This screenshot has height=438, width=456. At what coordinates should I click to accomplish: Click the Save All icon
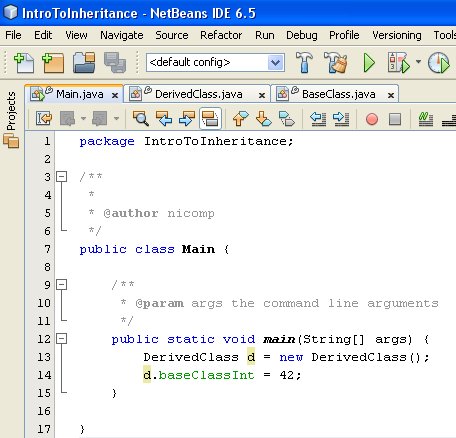point(115,62)
